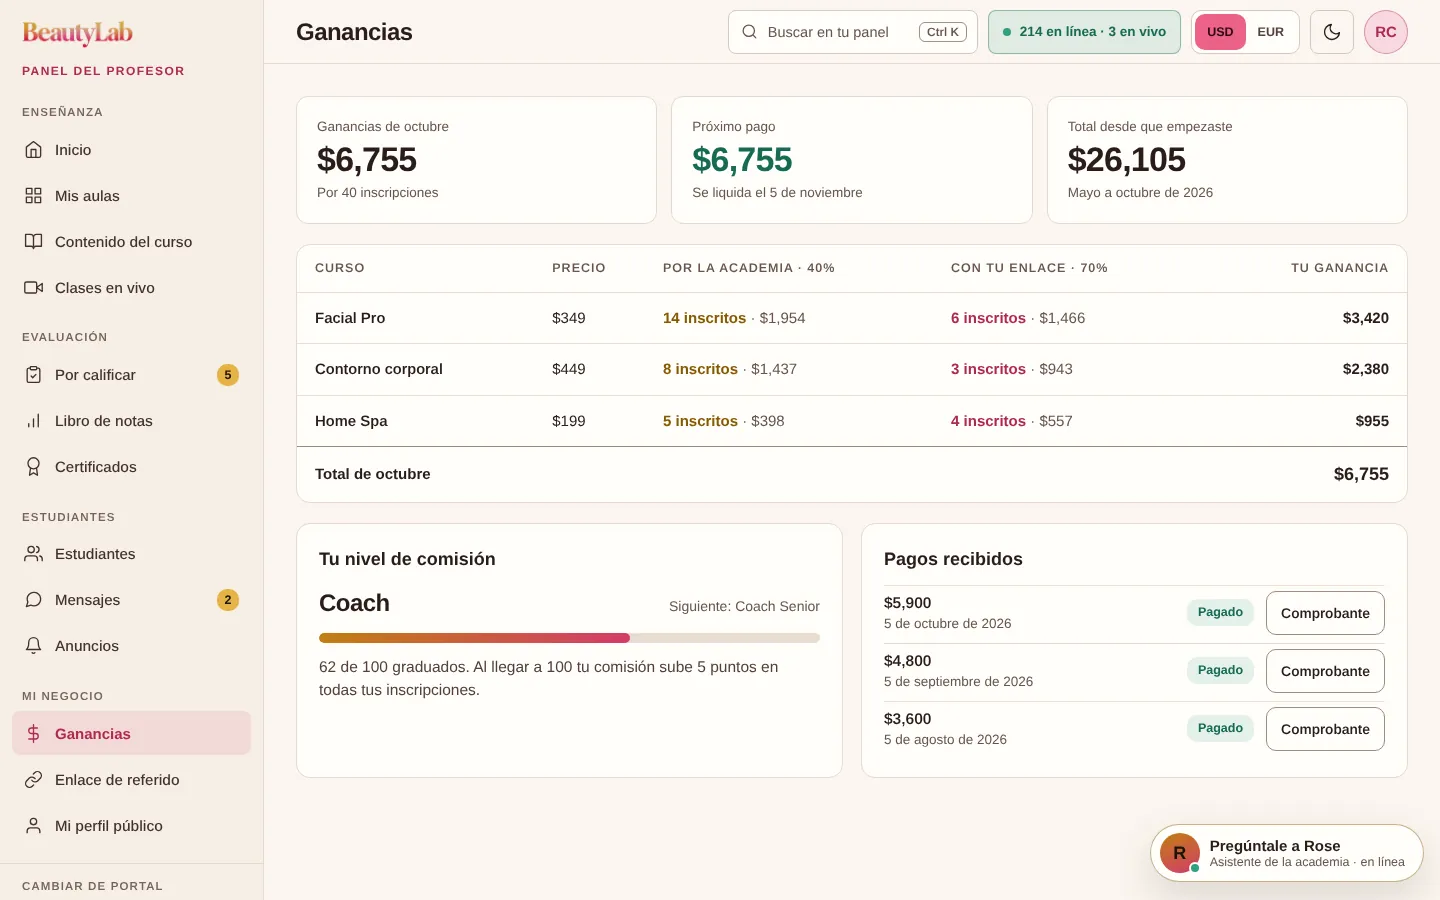Click 14 inscritos for Facial Pro
Viewport: 1440px width, 900px height.
pos(704,318)
